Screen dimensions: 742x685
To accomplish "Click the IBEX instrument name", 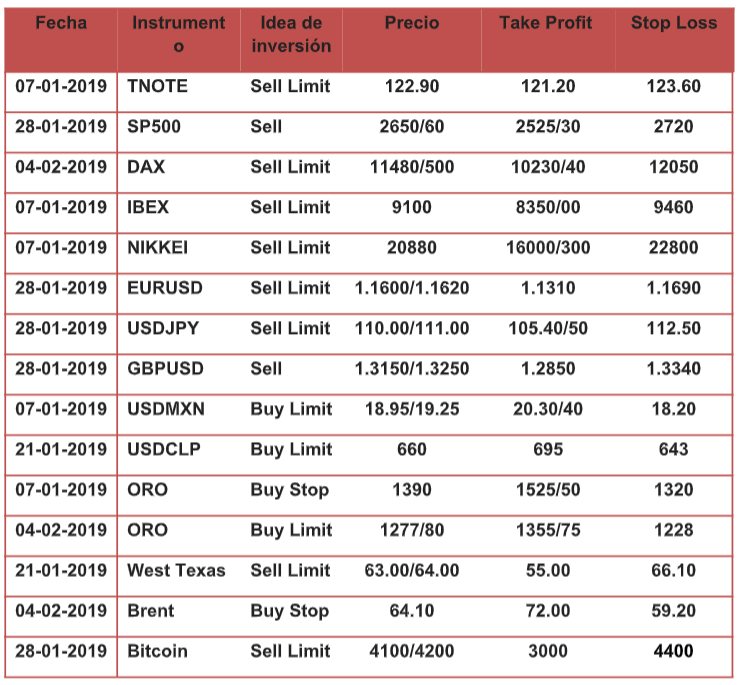I will click(148, 207).
